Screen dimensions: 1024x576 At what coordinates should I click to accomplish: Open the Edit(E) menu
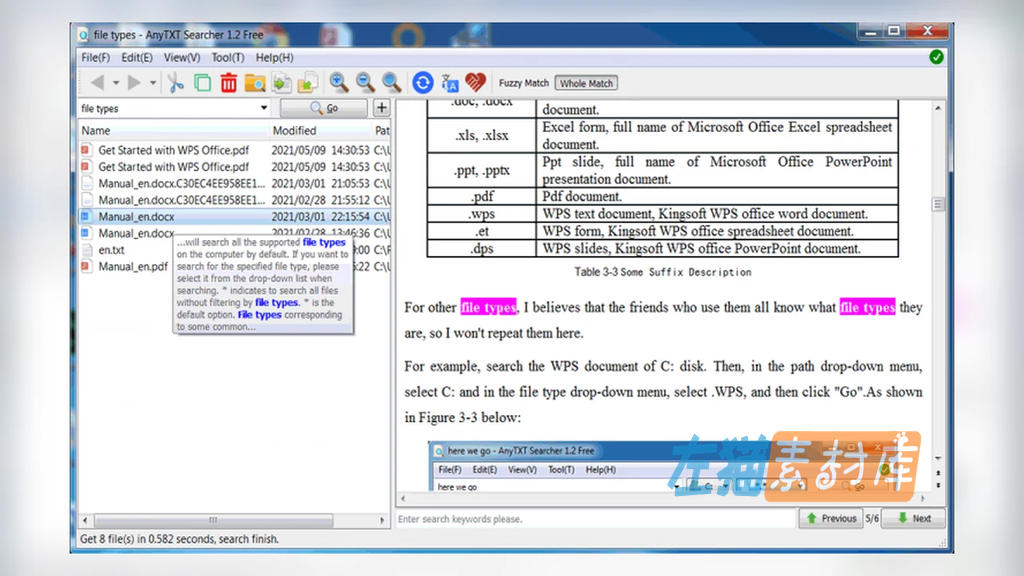137,57
